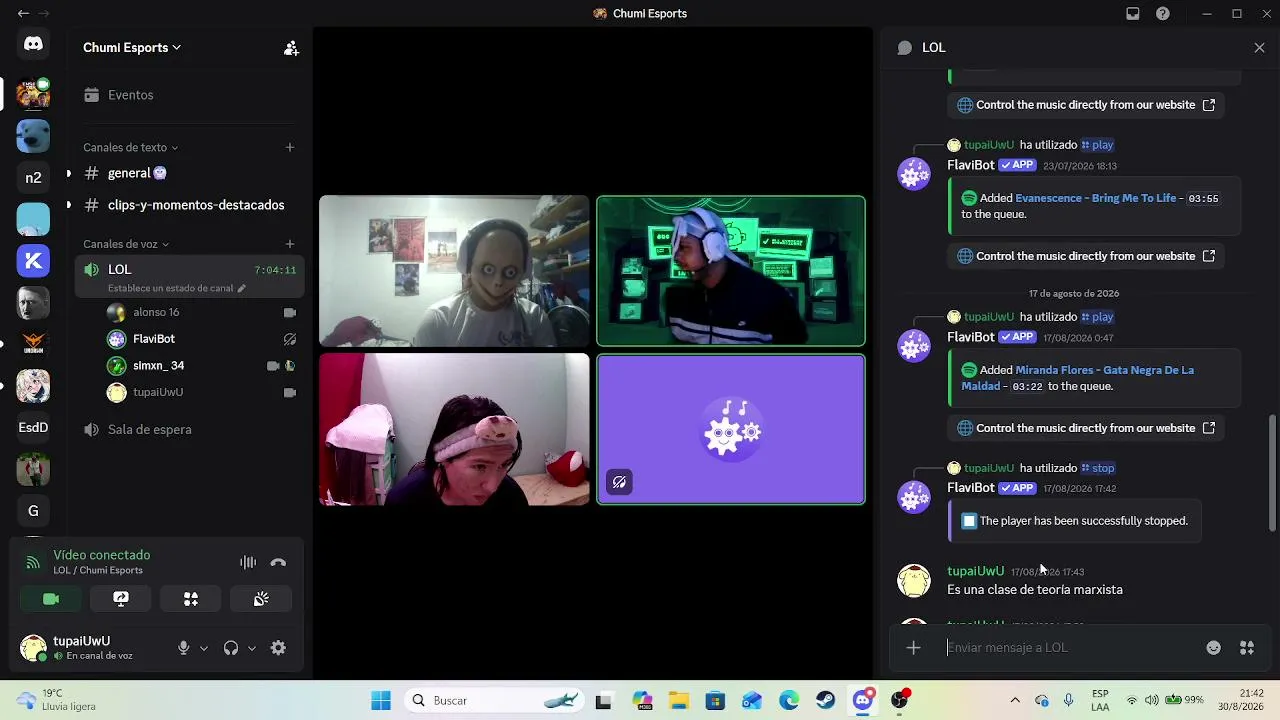Select tupaiUwU in voice channel list
1280x720 pixels.
202,393
